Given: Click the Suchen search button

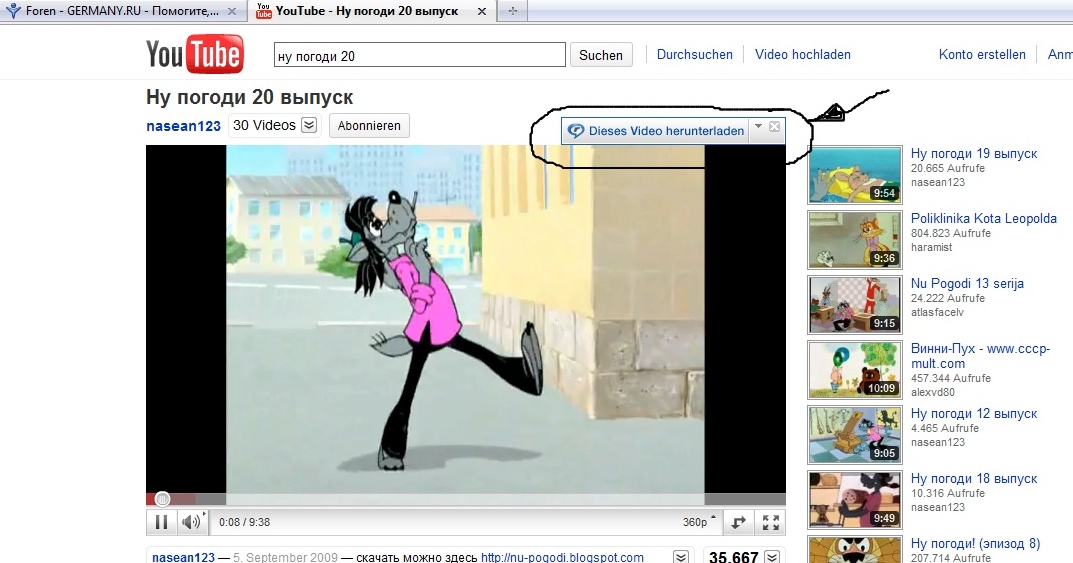Looking at the screenshot, I should click(x=601, y=55).
